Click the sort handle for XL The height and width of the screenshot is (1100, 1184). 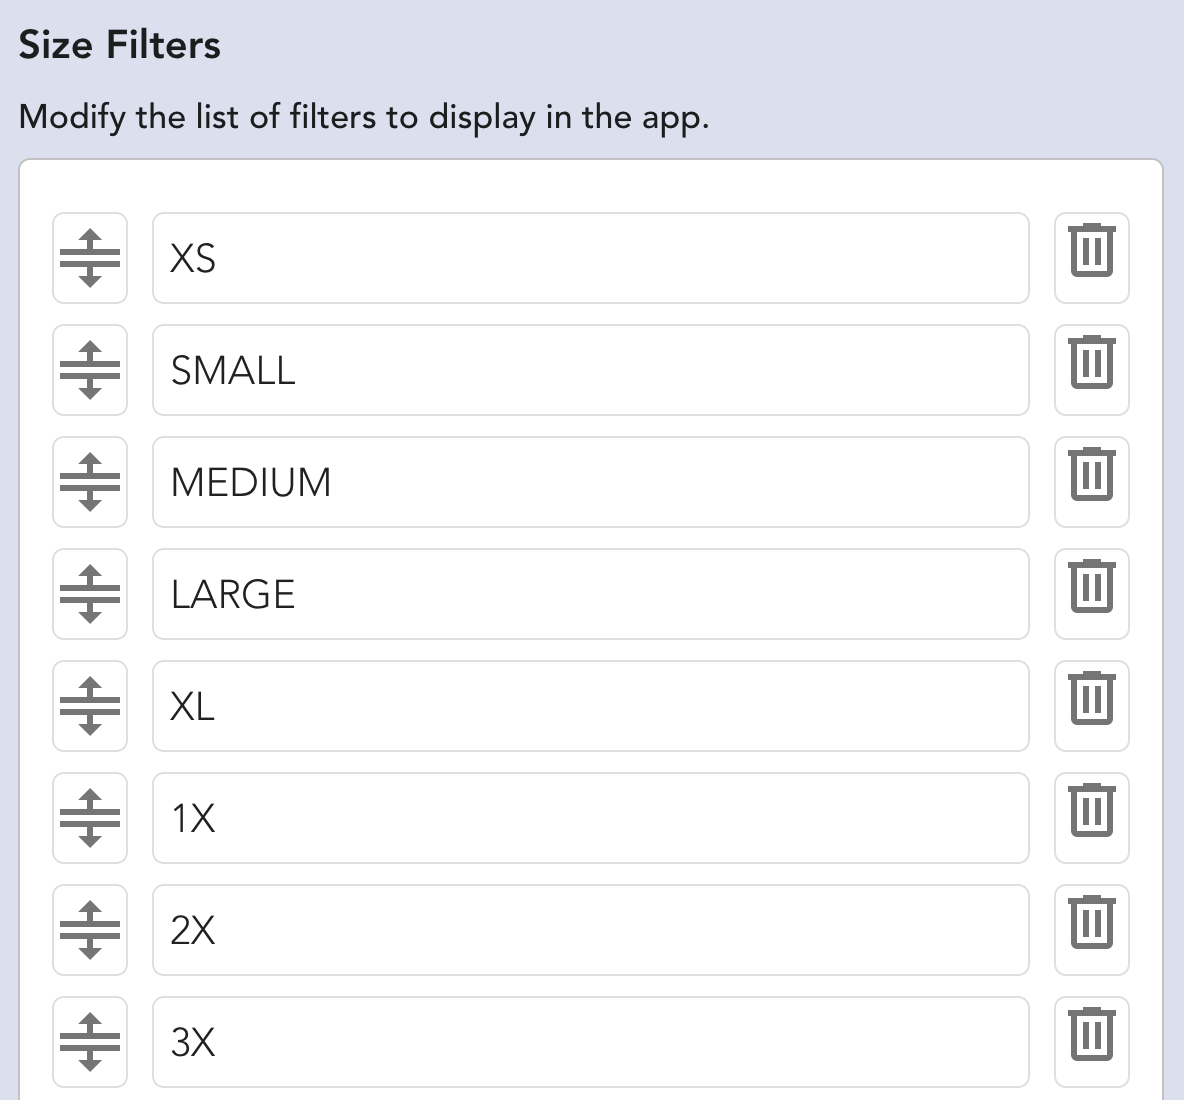(90, 706)
